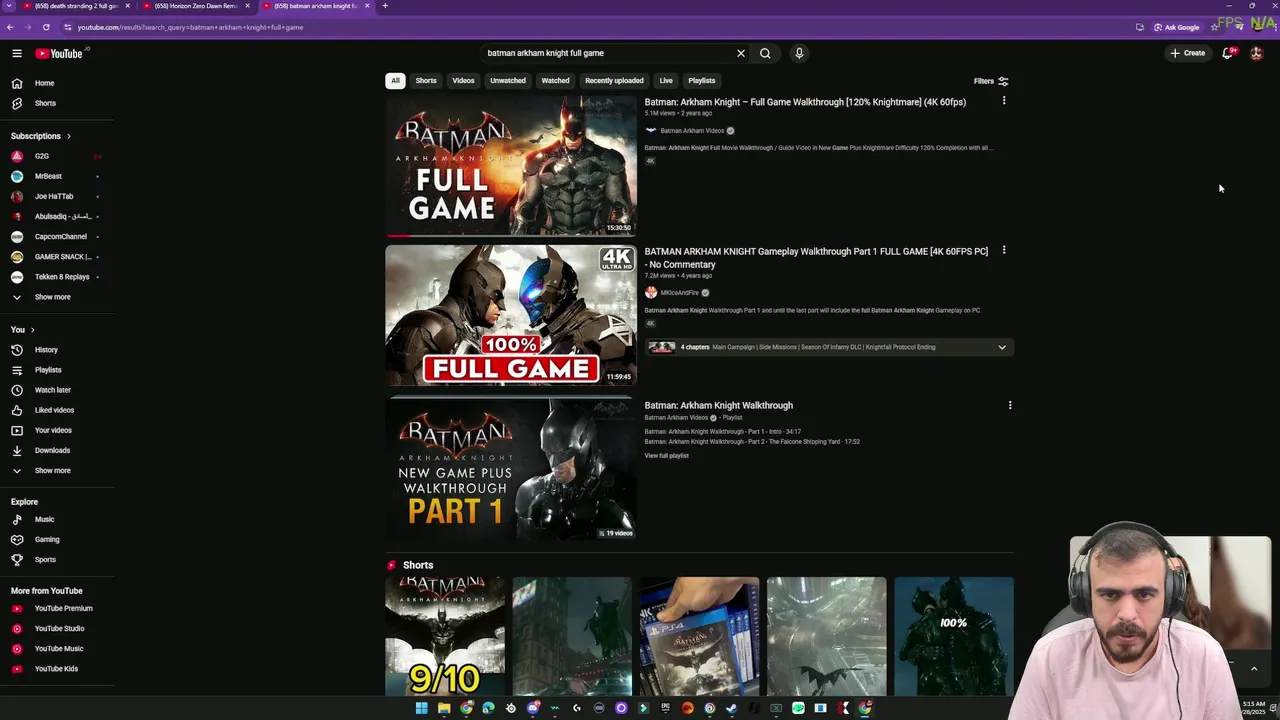The height and width of the screenshot is (720, 1280).
Task: Select the Unwatched filter chip
Action: click(x=508, y=80)
